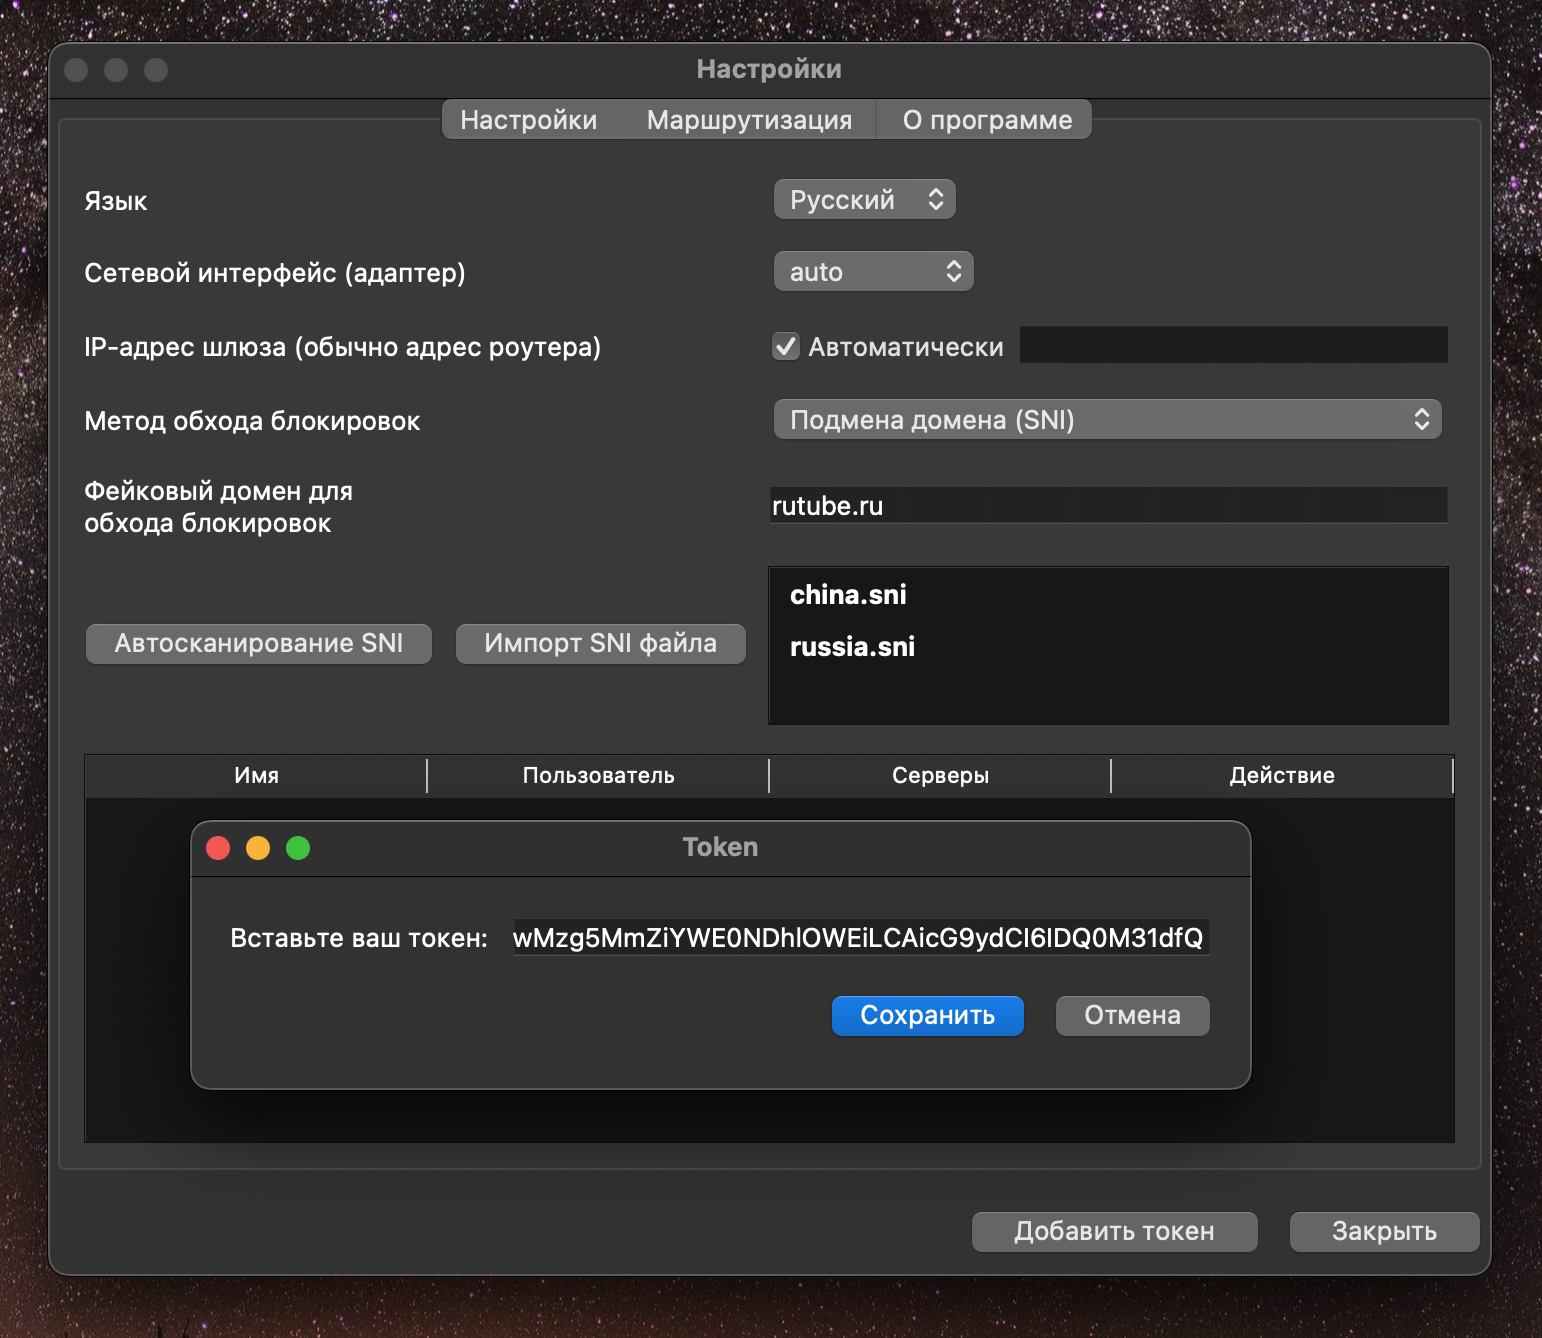The width and height of the screenshot is (1542, 1338).
Task: Open the network interface dropdown showing auto
Action: pos(874,271)
